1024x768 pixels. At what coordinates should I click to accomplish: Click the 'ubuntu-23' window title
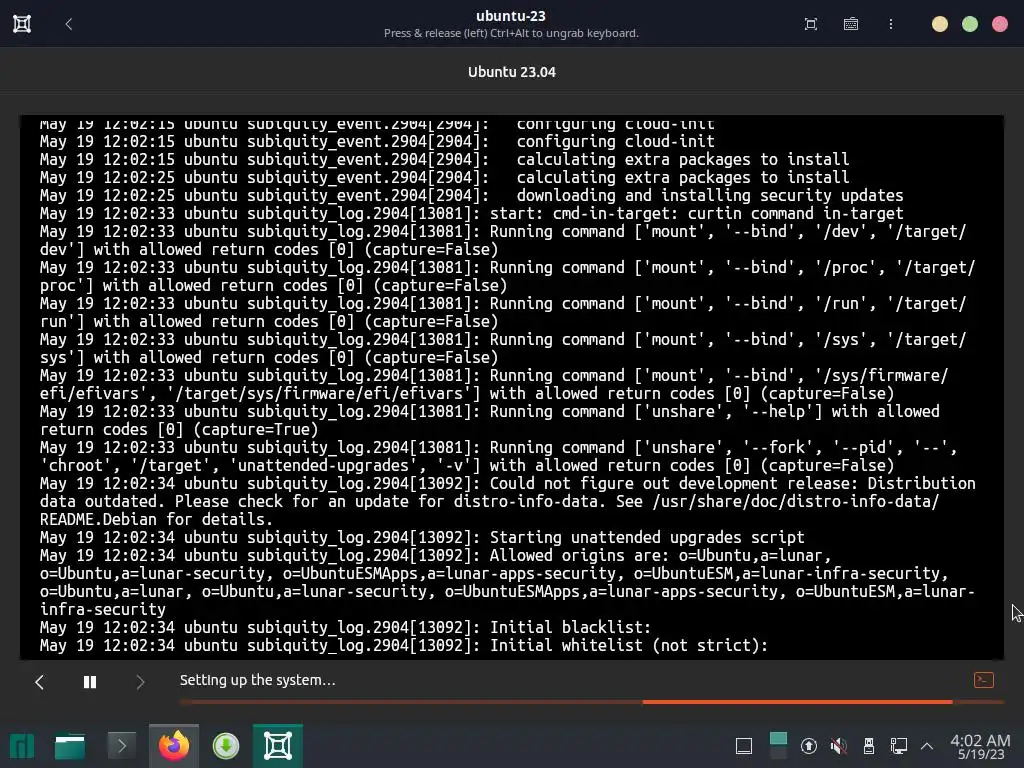(511, 16)
